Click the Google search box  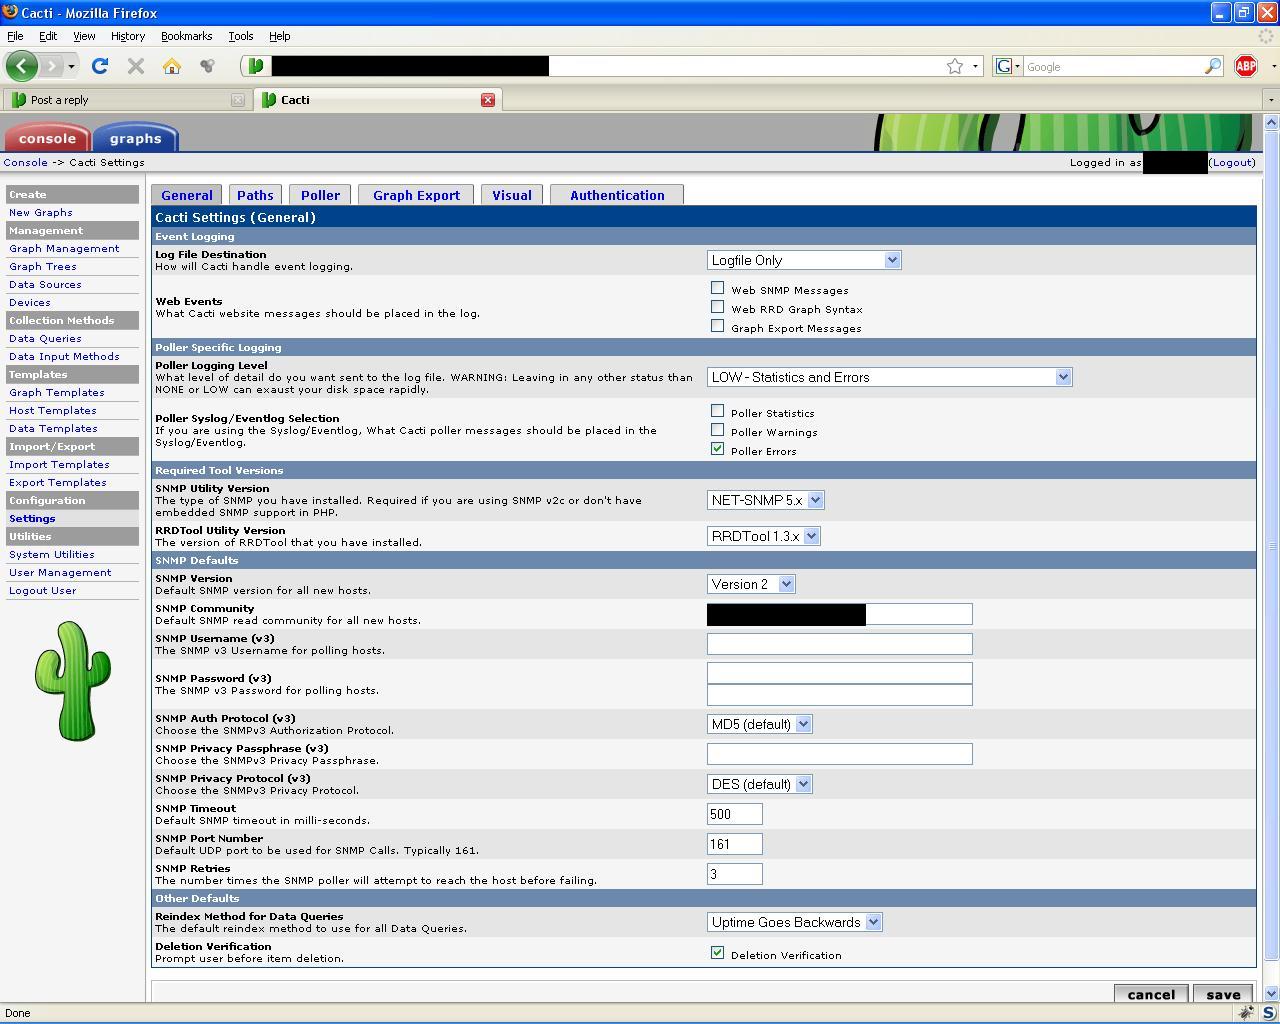click(x=1113, y=66)
